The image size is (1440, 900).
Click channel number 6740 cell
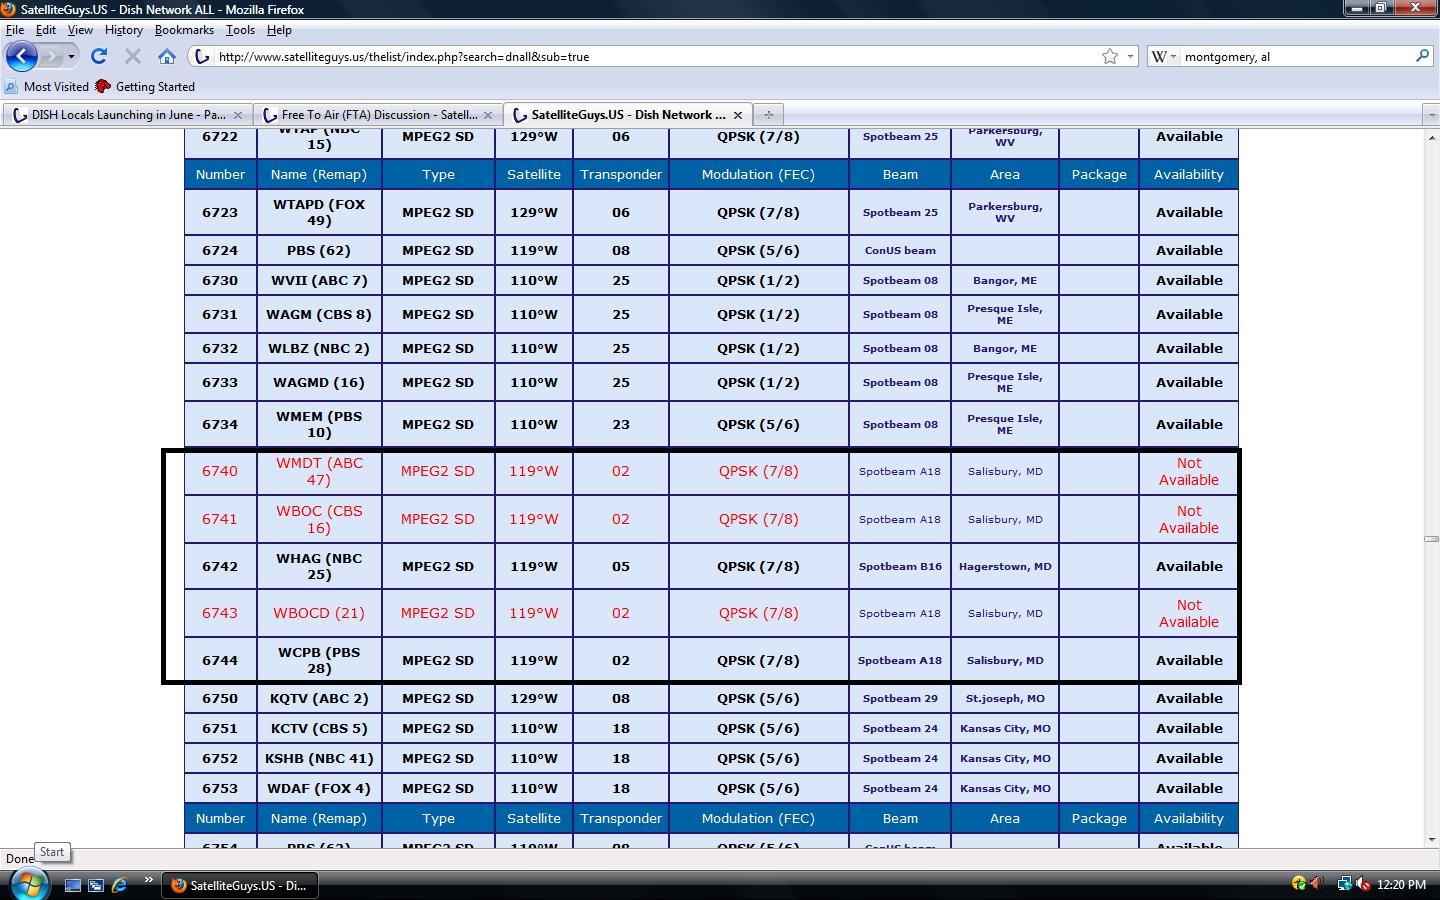220,471
